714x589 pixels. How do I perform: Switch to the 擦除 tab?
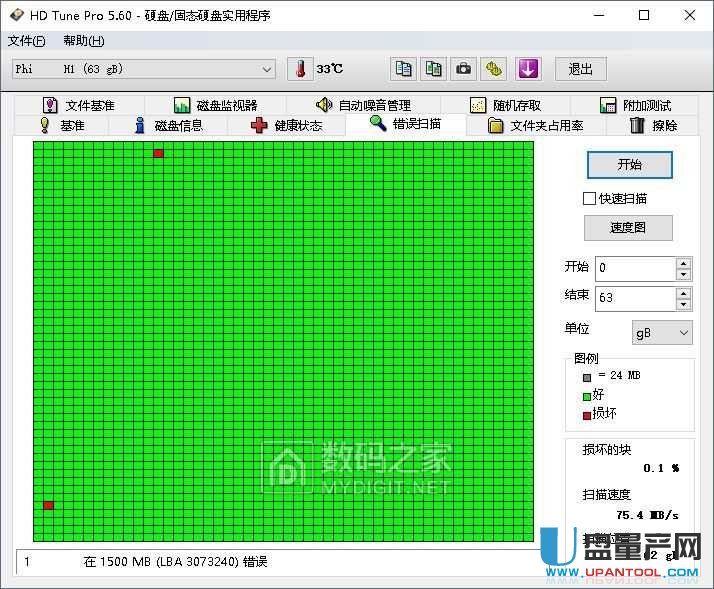coord(653,125)
